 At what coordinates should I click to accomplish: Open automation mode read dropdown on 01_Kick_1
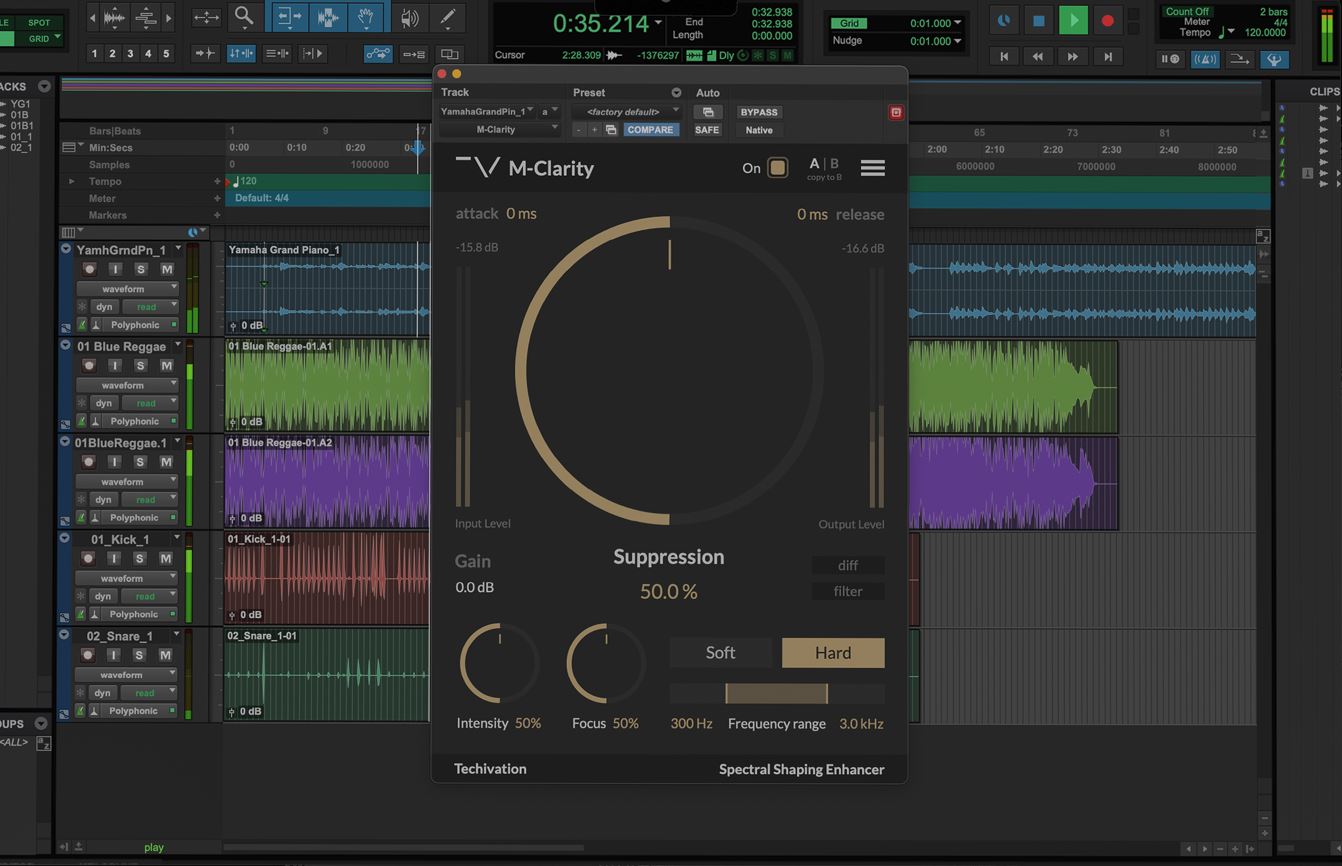click(150, 596)
